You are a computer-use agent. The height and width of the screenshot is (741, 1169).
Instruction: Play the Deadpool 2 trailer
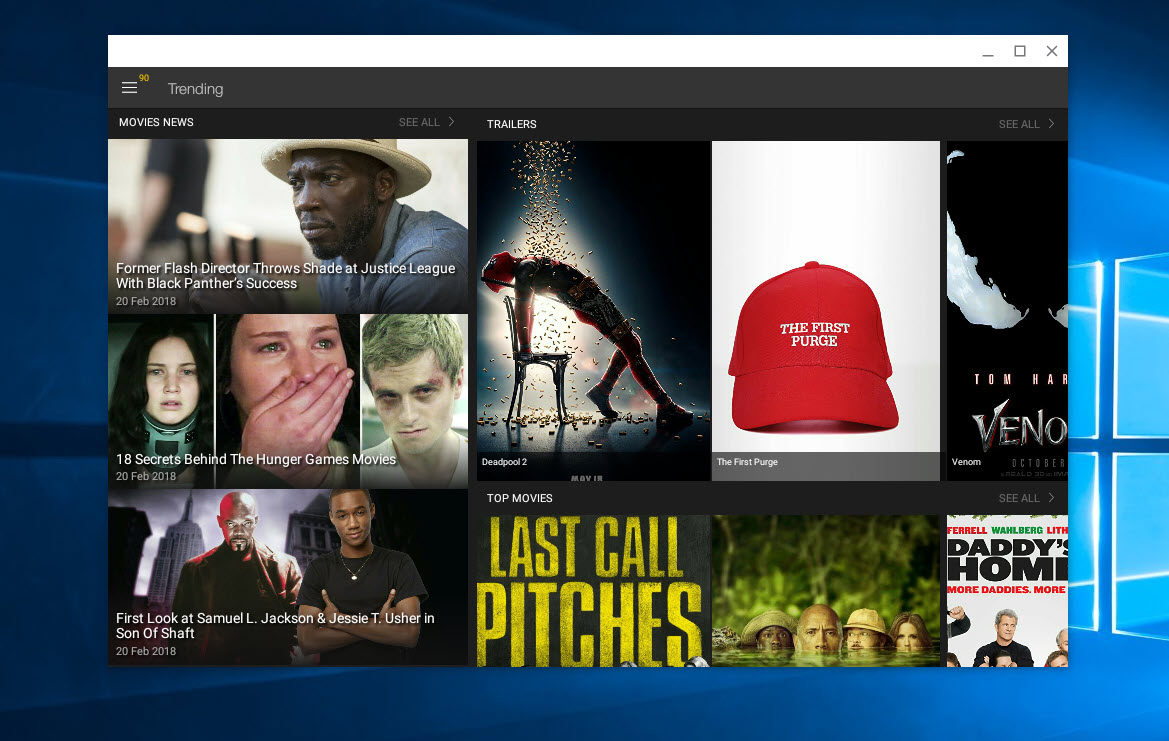pyautogui.click(x=593, y=311)
